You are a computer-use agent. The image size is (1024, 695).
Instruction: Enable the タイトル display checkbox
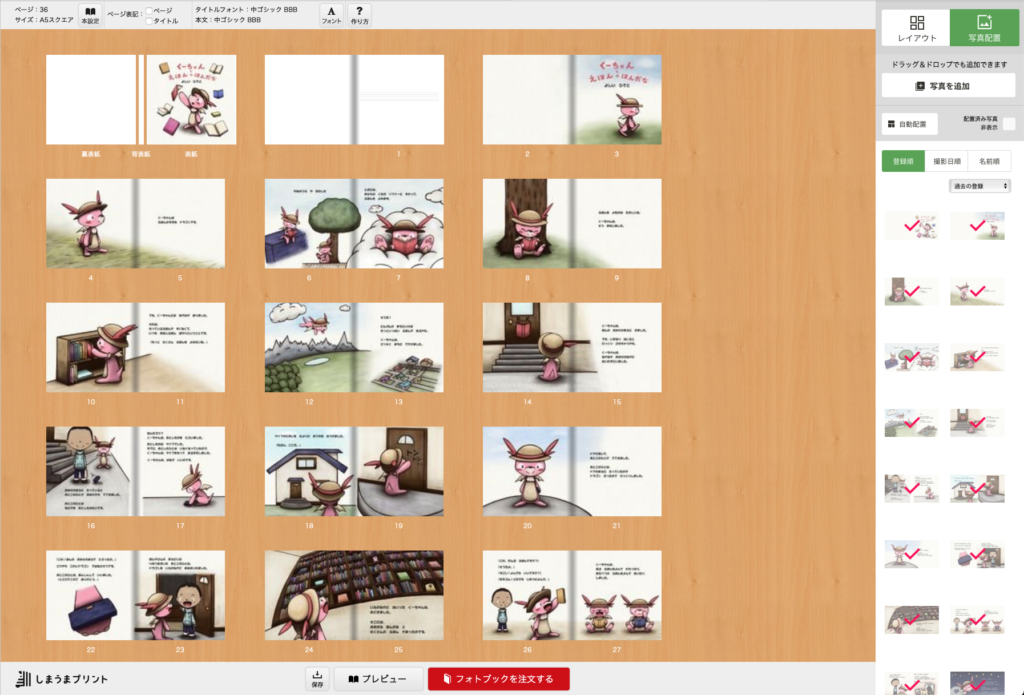150,21
